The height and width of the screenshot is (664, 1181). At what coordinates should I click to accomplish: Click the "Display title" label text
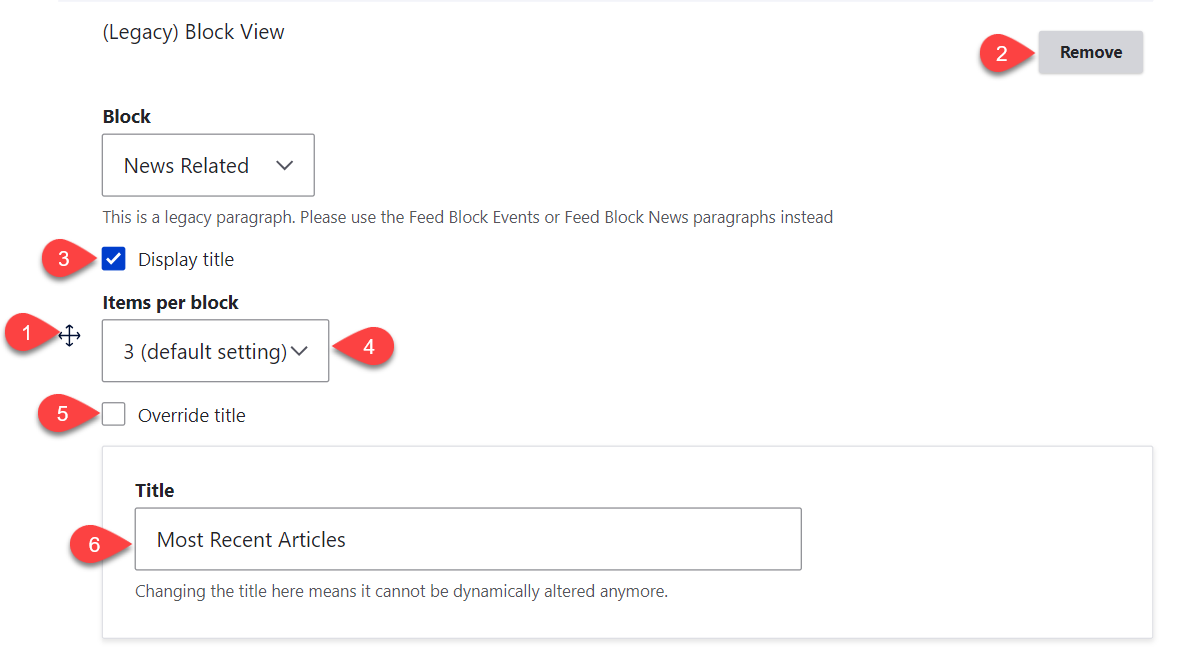pyautogui.click(x=186, y=260)
